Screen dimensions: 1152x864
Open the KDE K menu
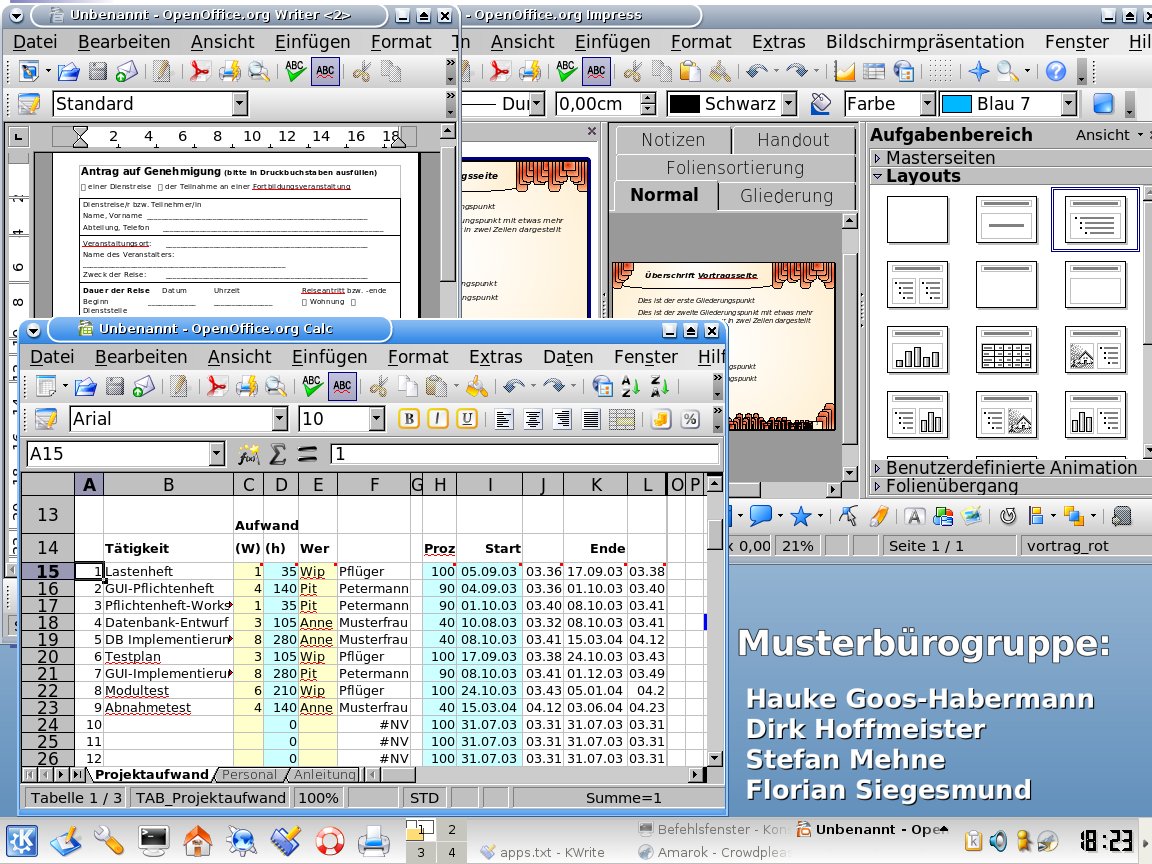coord(21,840)
